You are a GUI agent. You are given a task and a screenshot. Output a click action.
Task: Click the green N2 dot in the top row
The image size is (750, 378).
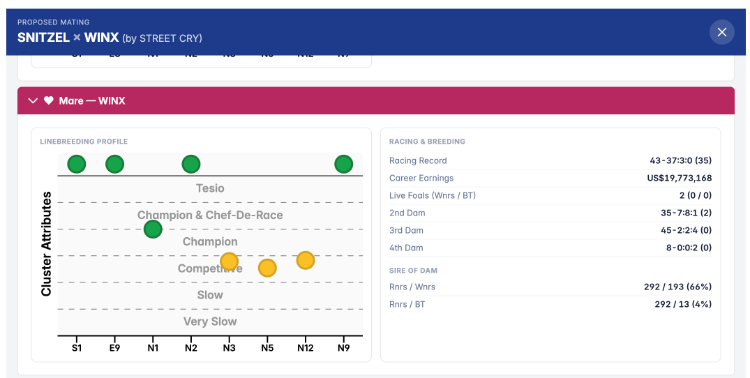pyautogui.click(x=191, y=164)
